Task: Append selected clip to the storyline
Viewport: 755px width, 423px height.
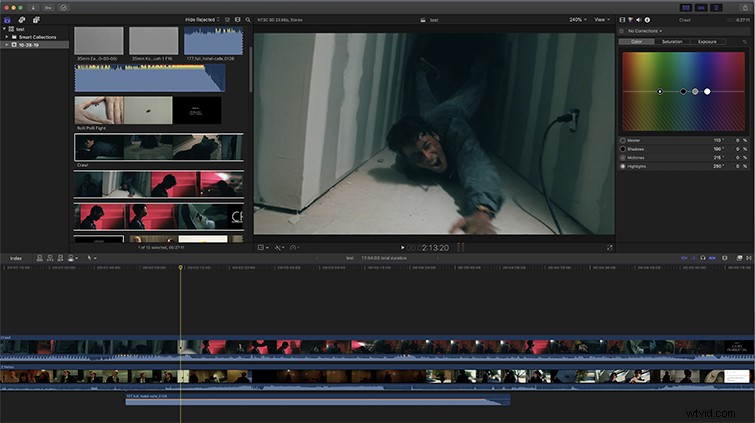Action: click(60, 258)
